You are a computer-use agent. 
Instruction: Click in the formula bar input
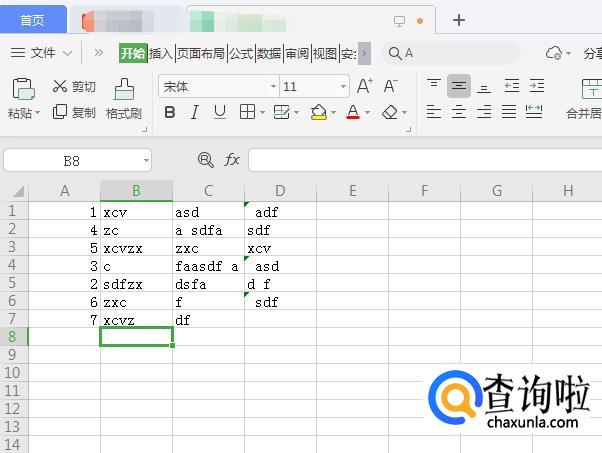coord(425,160)
